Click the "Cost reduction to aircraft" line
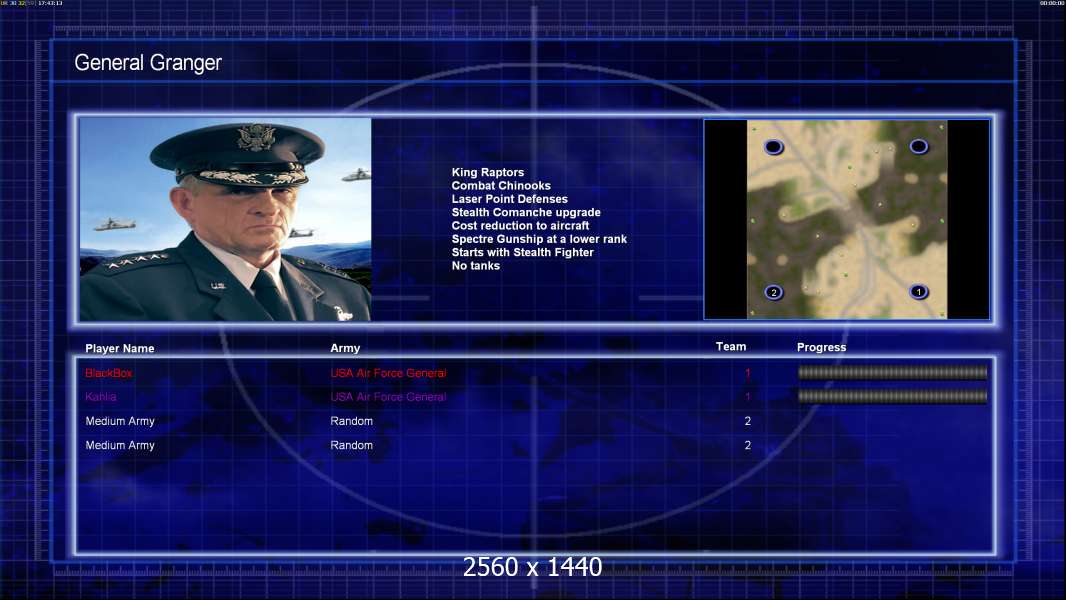 click(x=520, y=226)
